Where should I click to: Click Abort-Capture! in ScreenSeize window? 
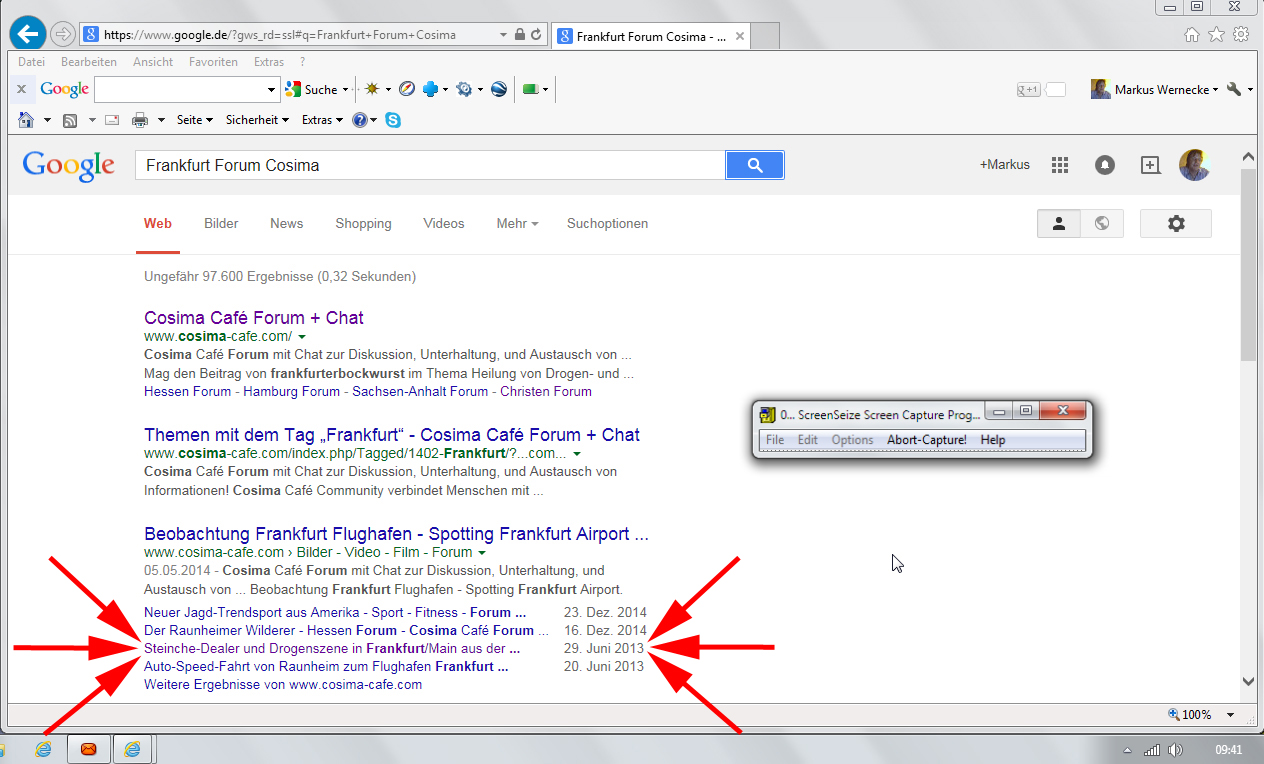click(x=927, y=440)
